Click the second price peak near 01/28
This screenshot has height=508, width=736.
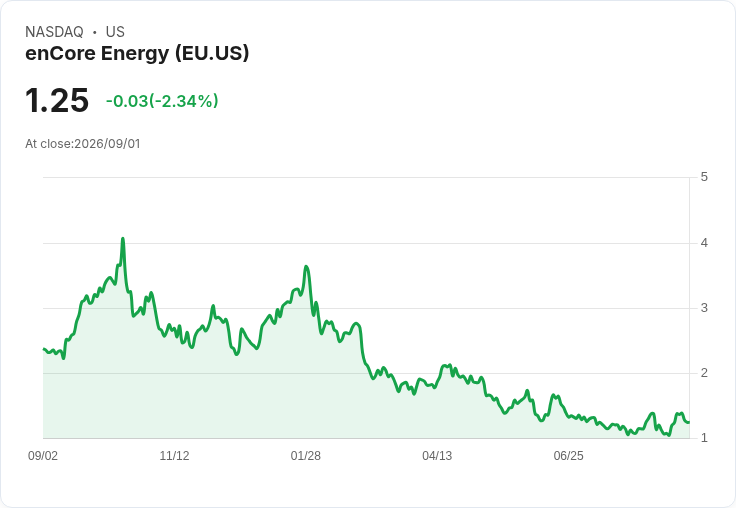(306, 267)
